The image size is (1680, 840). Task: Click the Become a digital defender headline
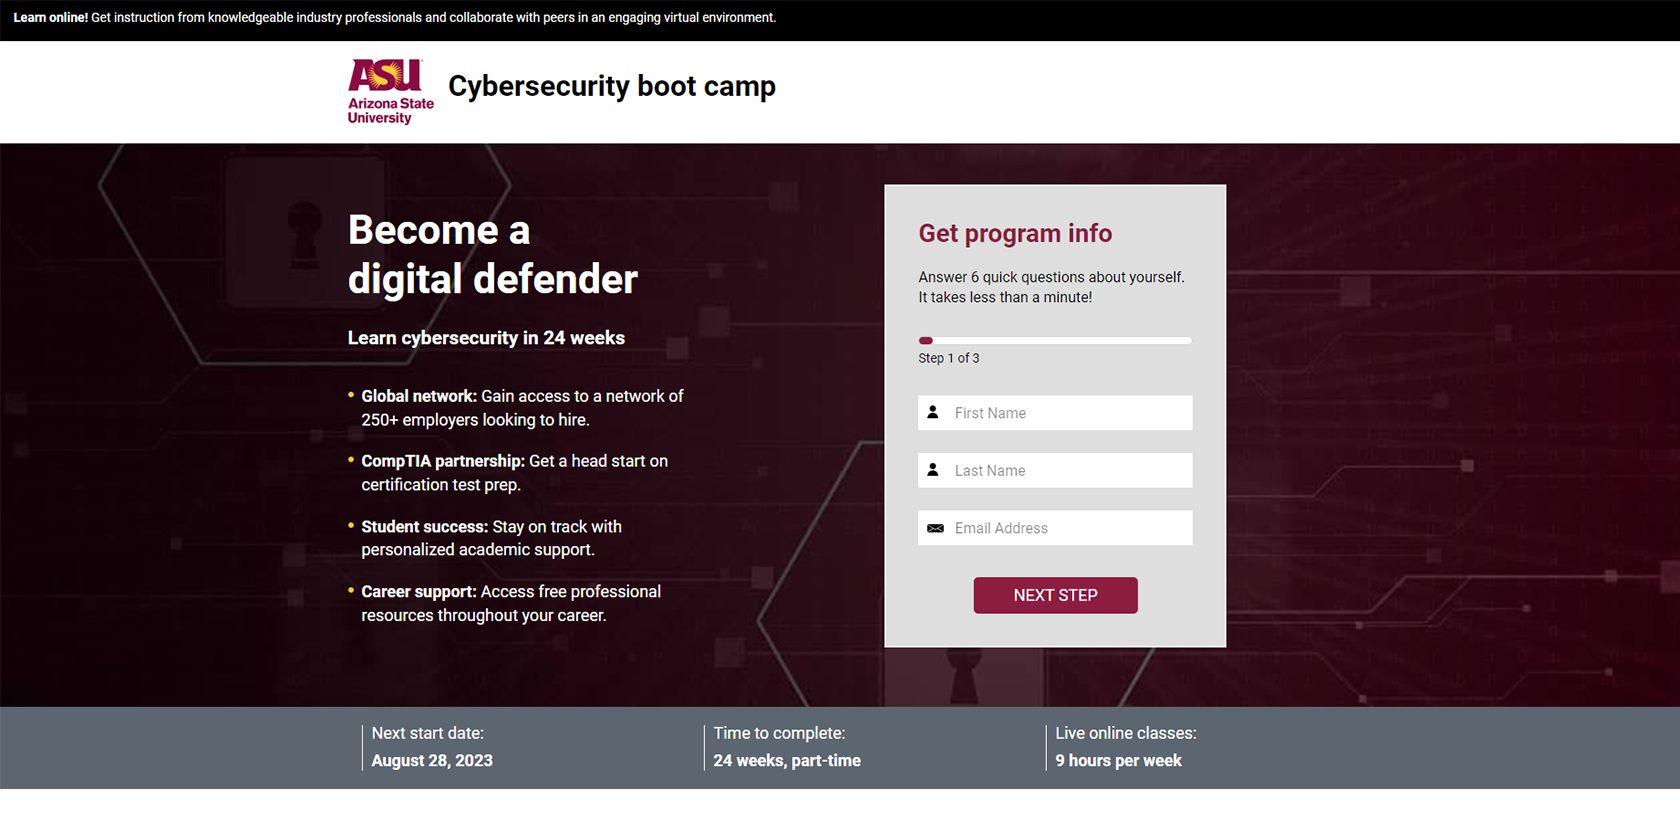click(490, 254)
